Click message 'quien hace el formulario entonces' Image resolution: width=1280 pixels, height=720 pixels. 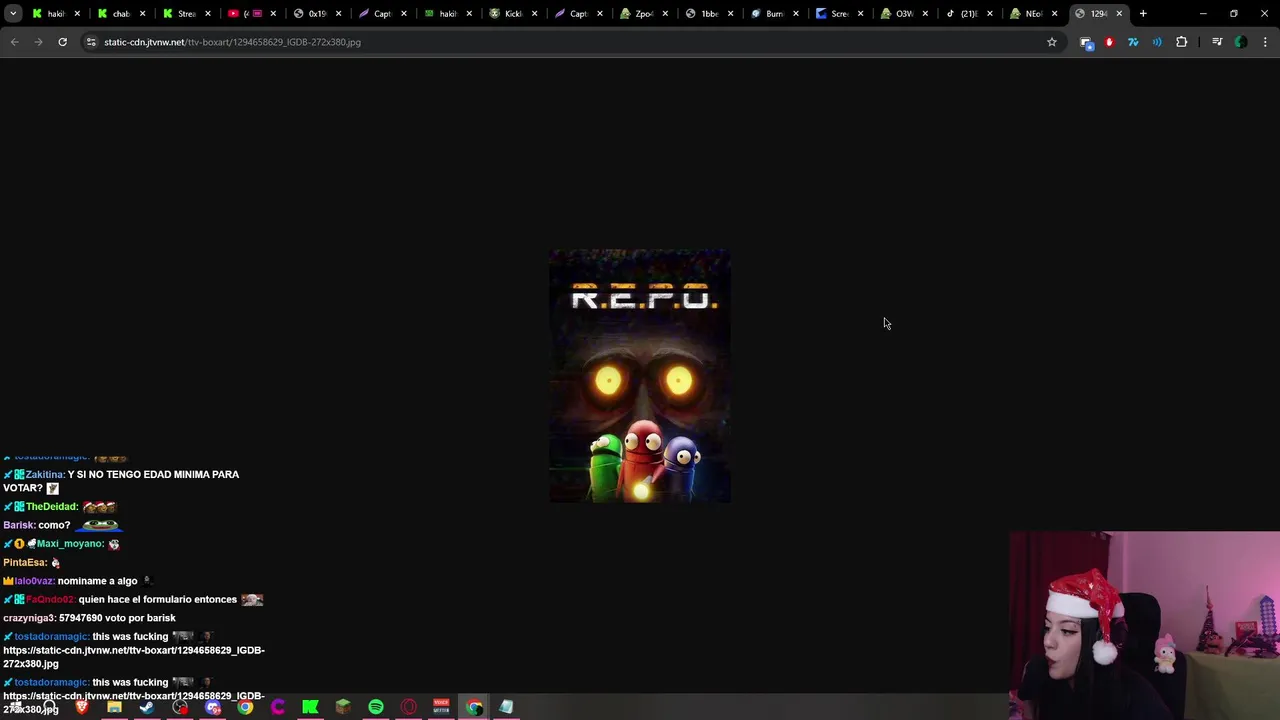tap(158, 599)
